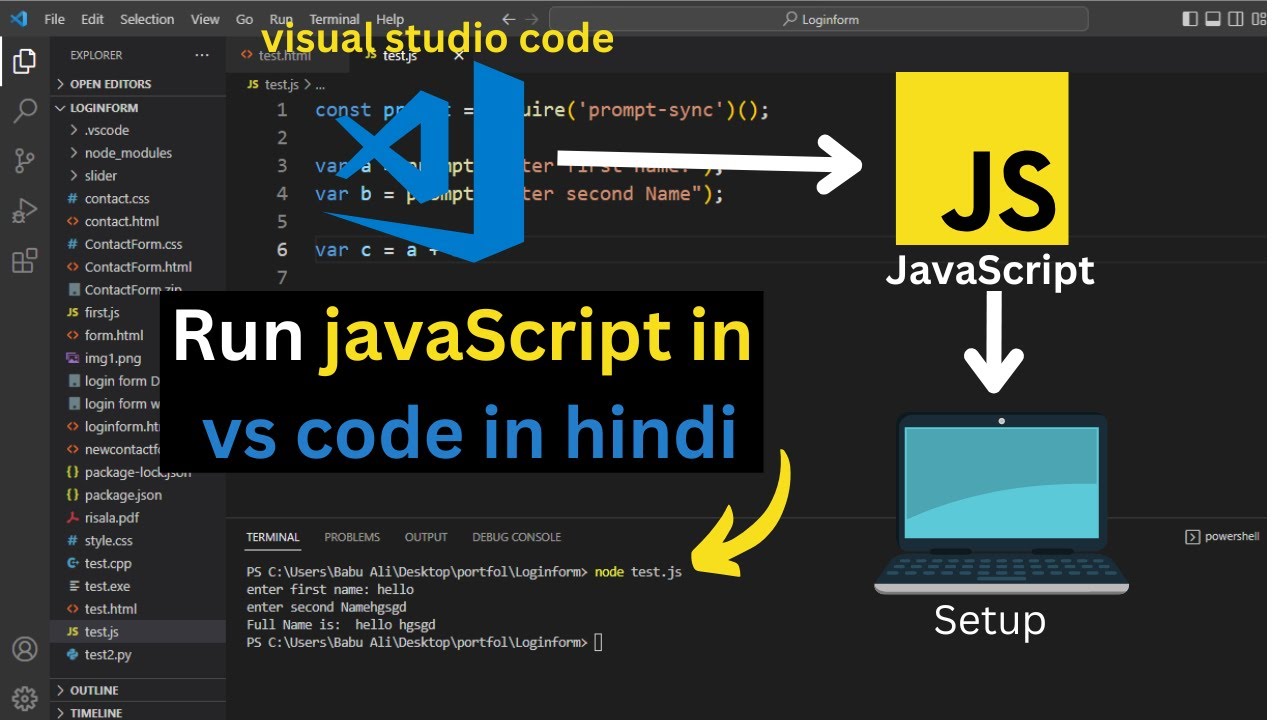Click the 'node test.js' command in terminal
This screenshot has height=720, width=1280.
pyautogui.click(x=638, y=572)
